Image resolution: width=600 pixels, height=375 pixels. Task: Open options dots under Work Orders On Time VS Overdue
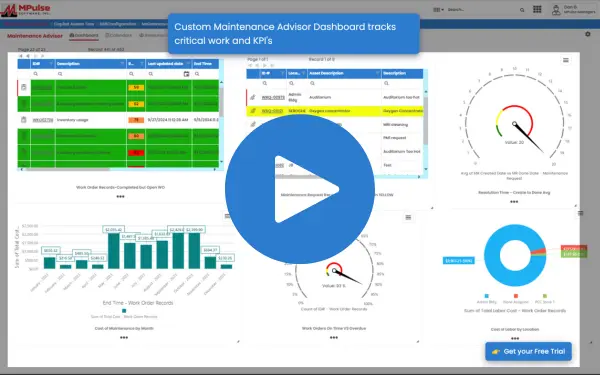tap(334, 338)
